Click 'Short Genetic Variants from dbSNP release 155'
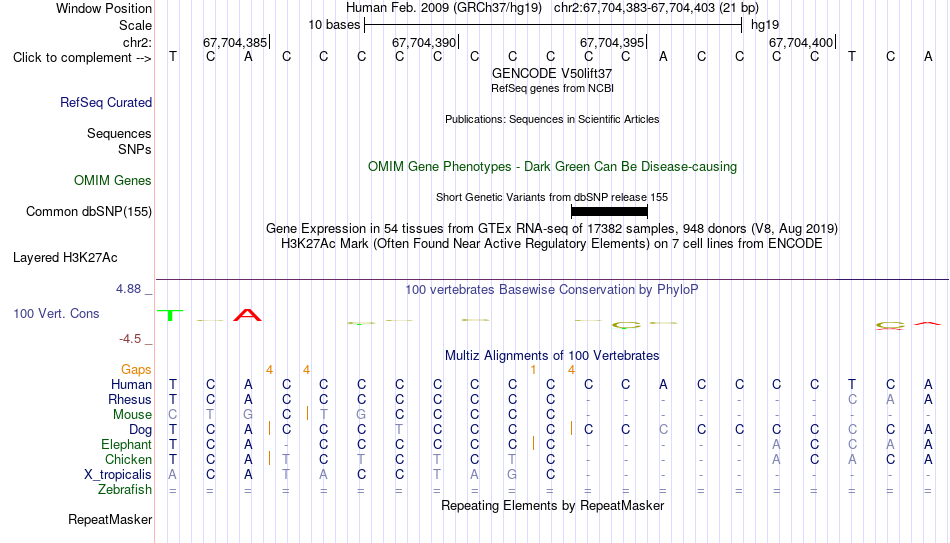950x543 pixels. tap(552, 197)
